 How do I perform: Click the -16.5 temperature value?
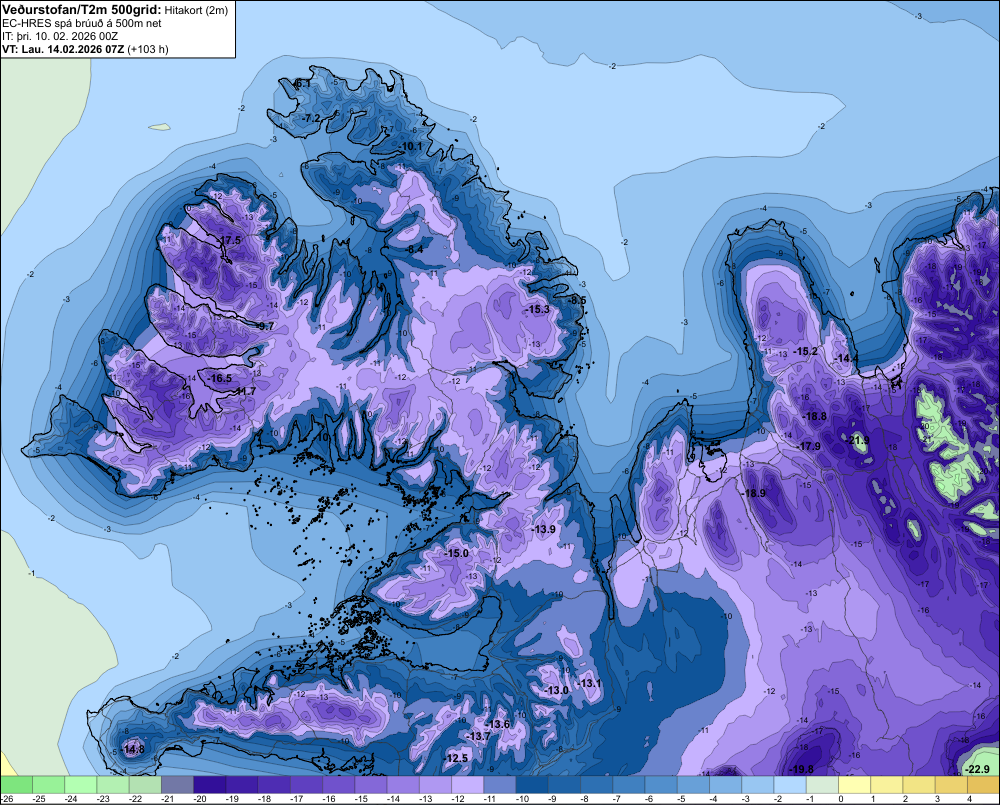pos(219,378)
